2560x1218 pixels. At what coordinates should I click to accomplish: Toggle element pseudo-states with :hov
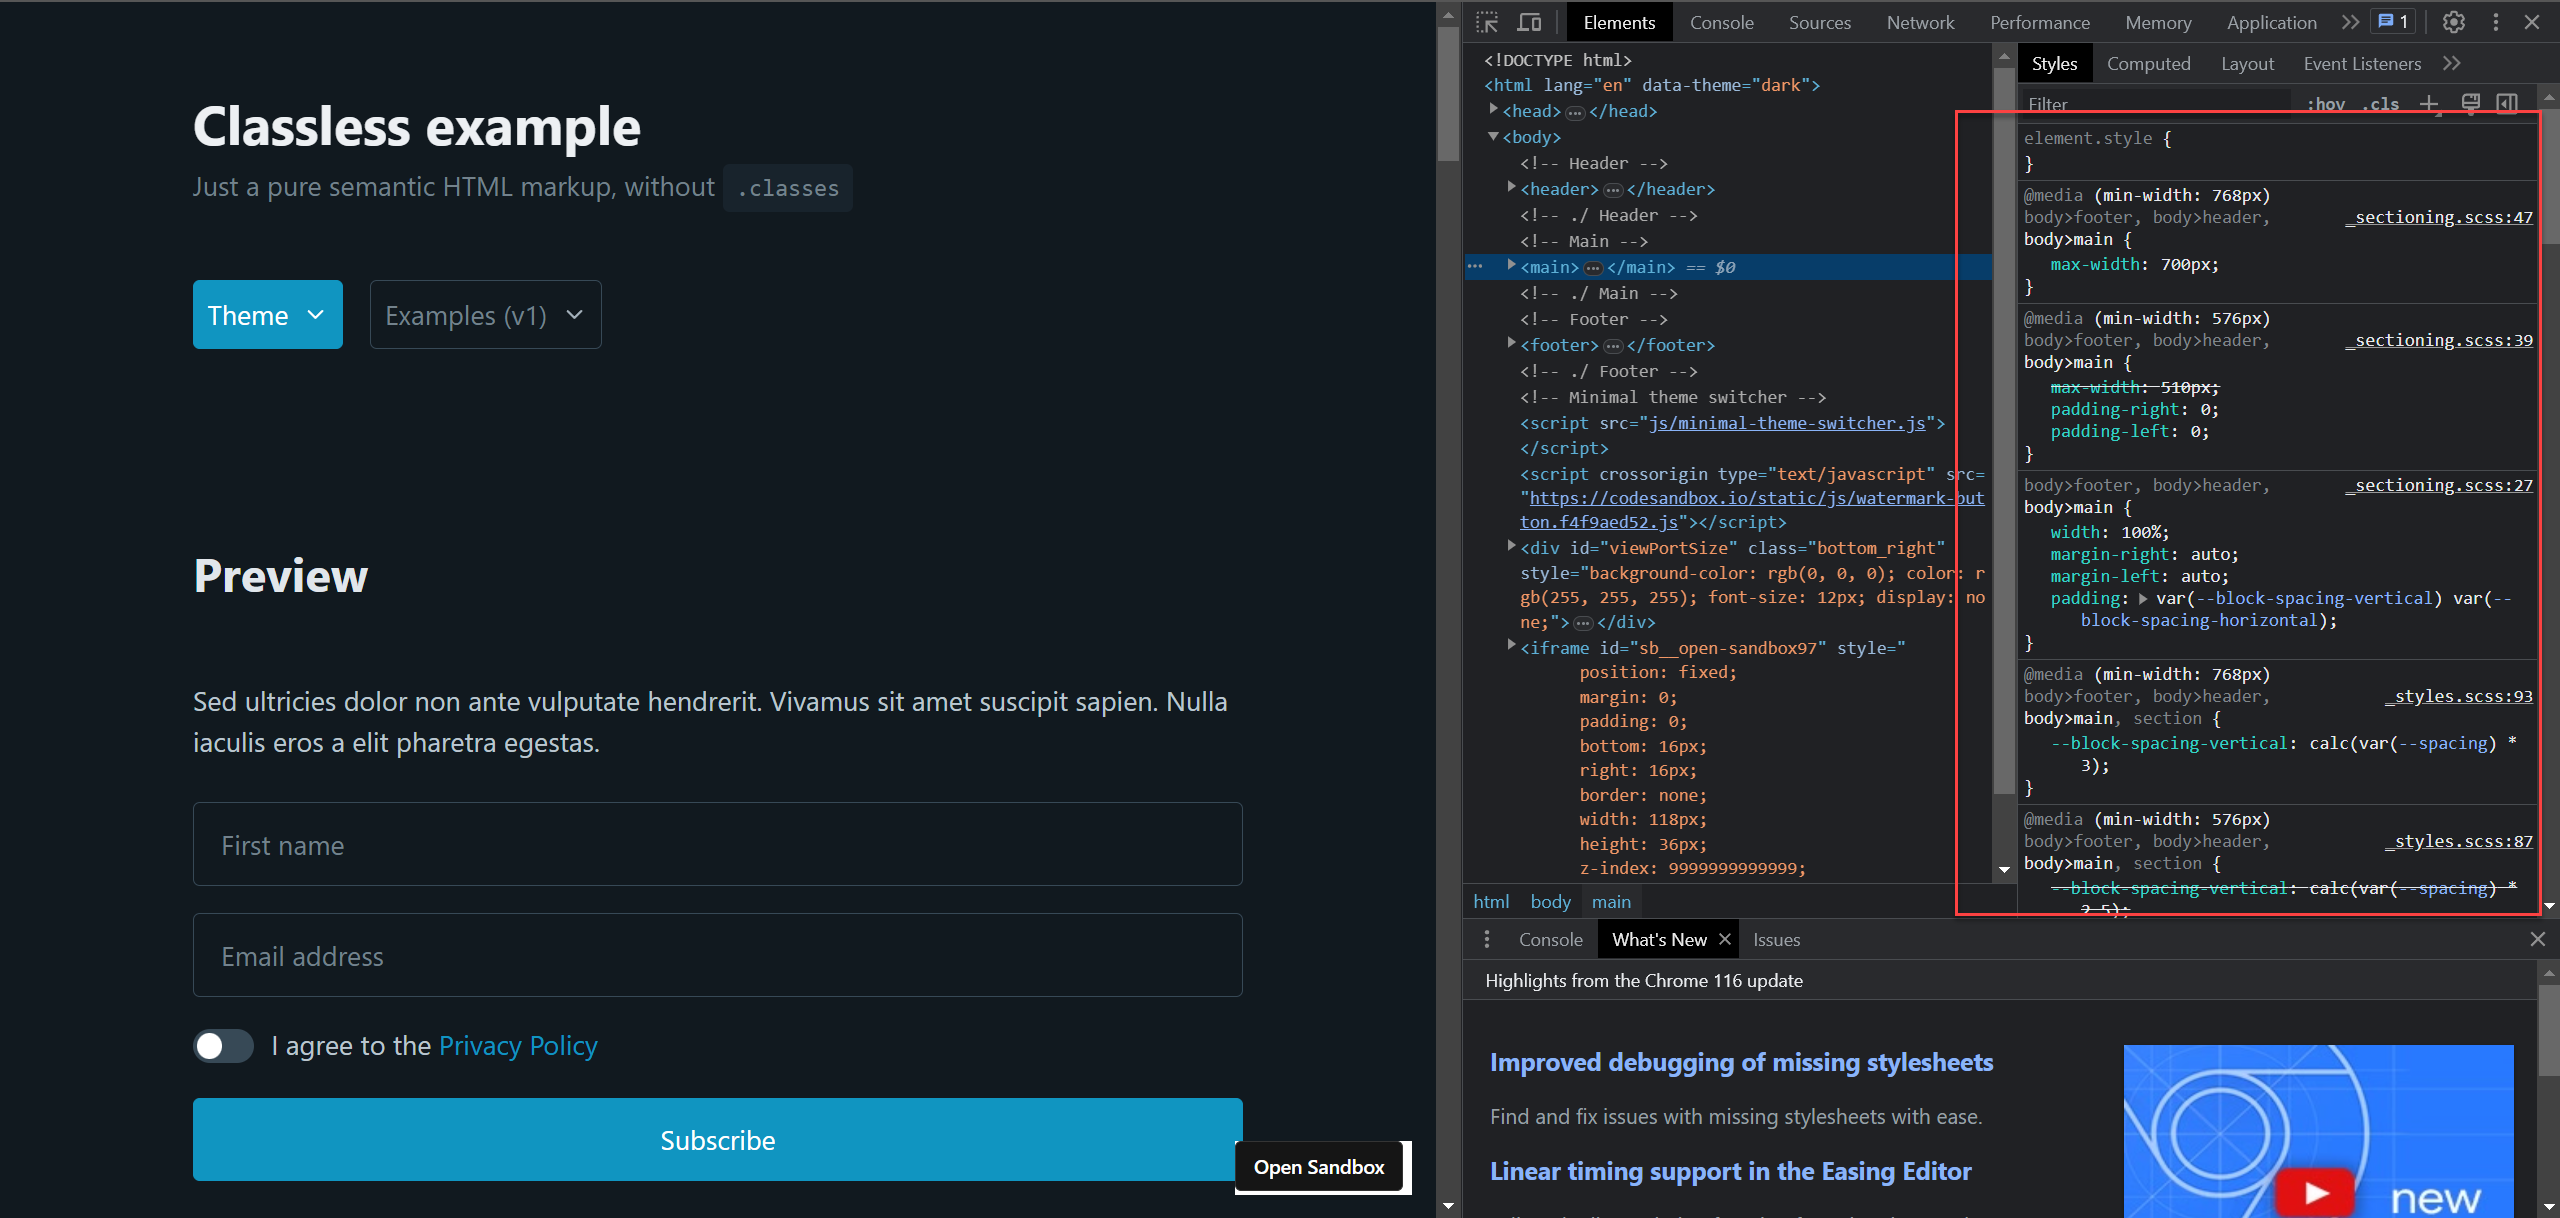[2325, 104]
